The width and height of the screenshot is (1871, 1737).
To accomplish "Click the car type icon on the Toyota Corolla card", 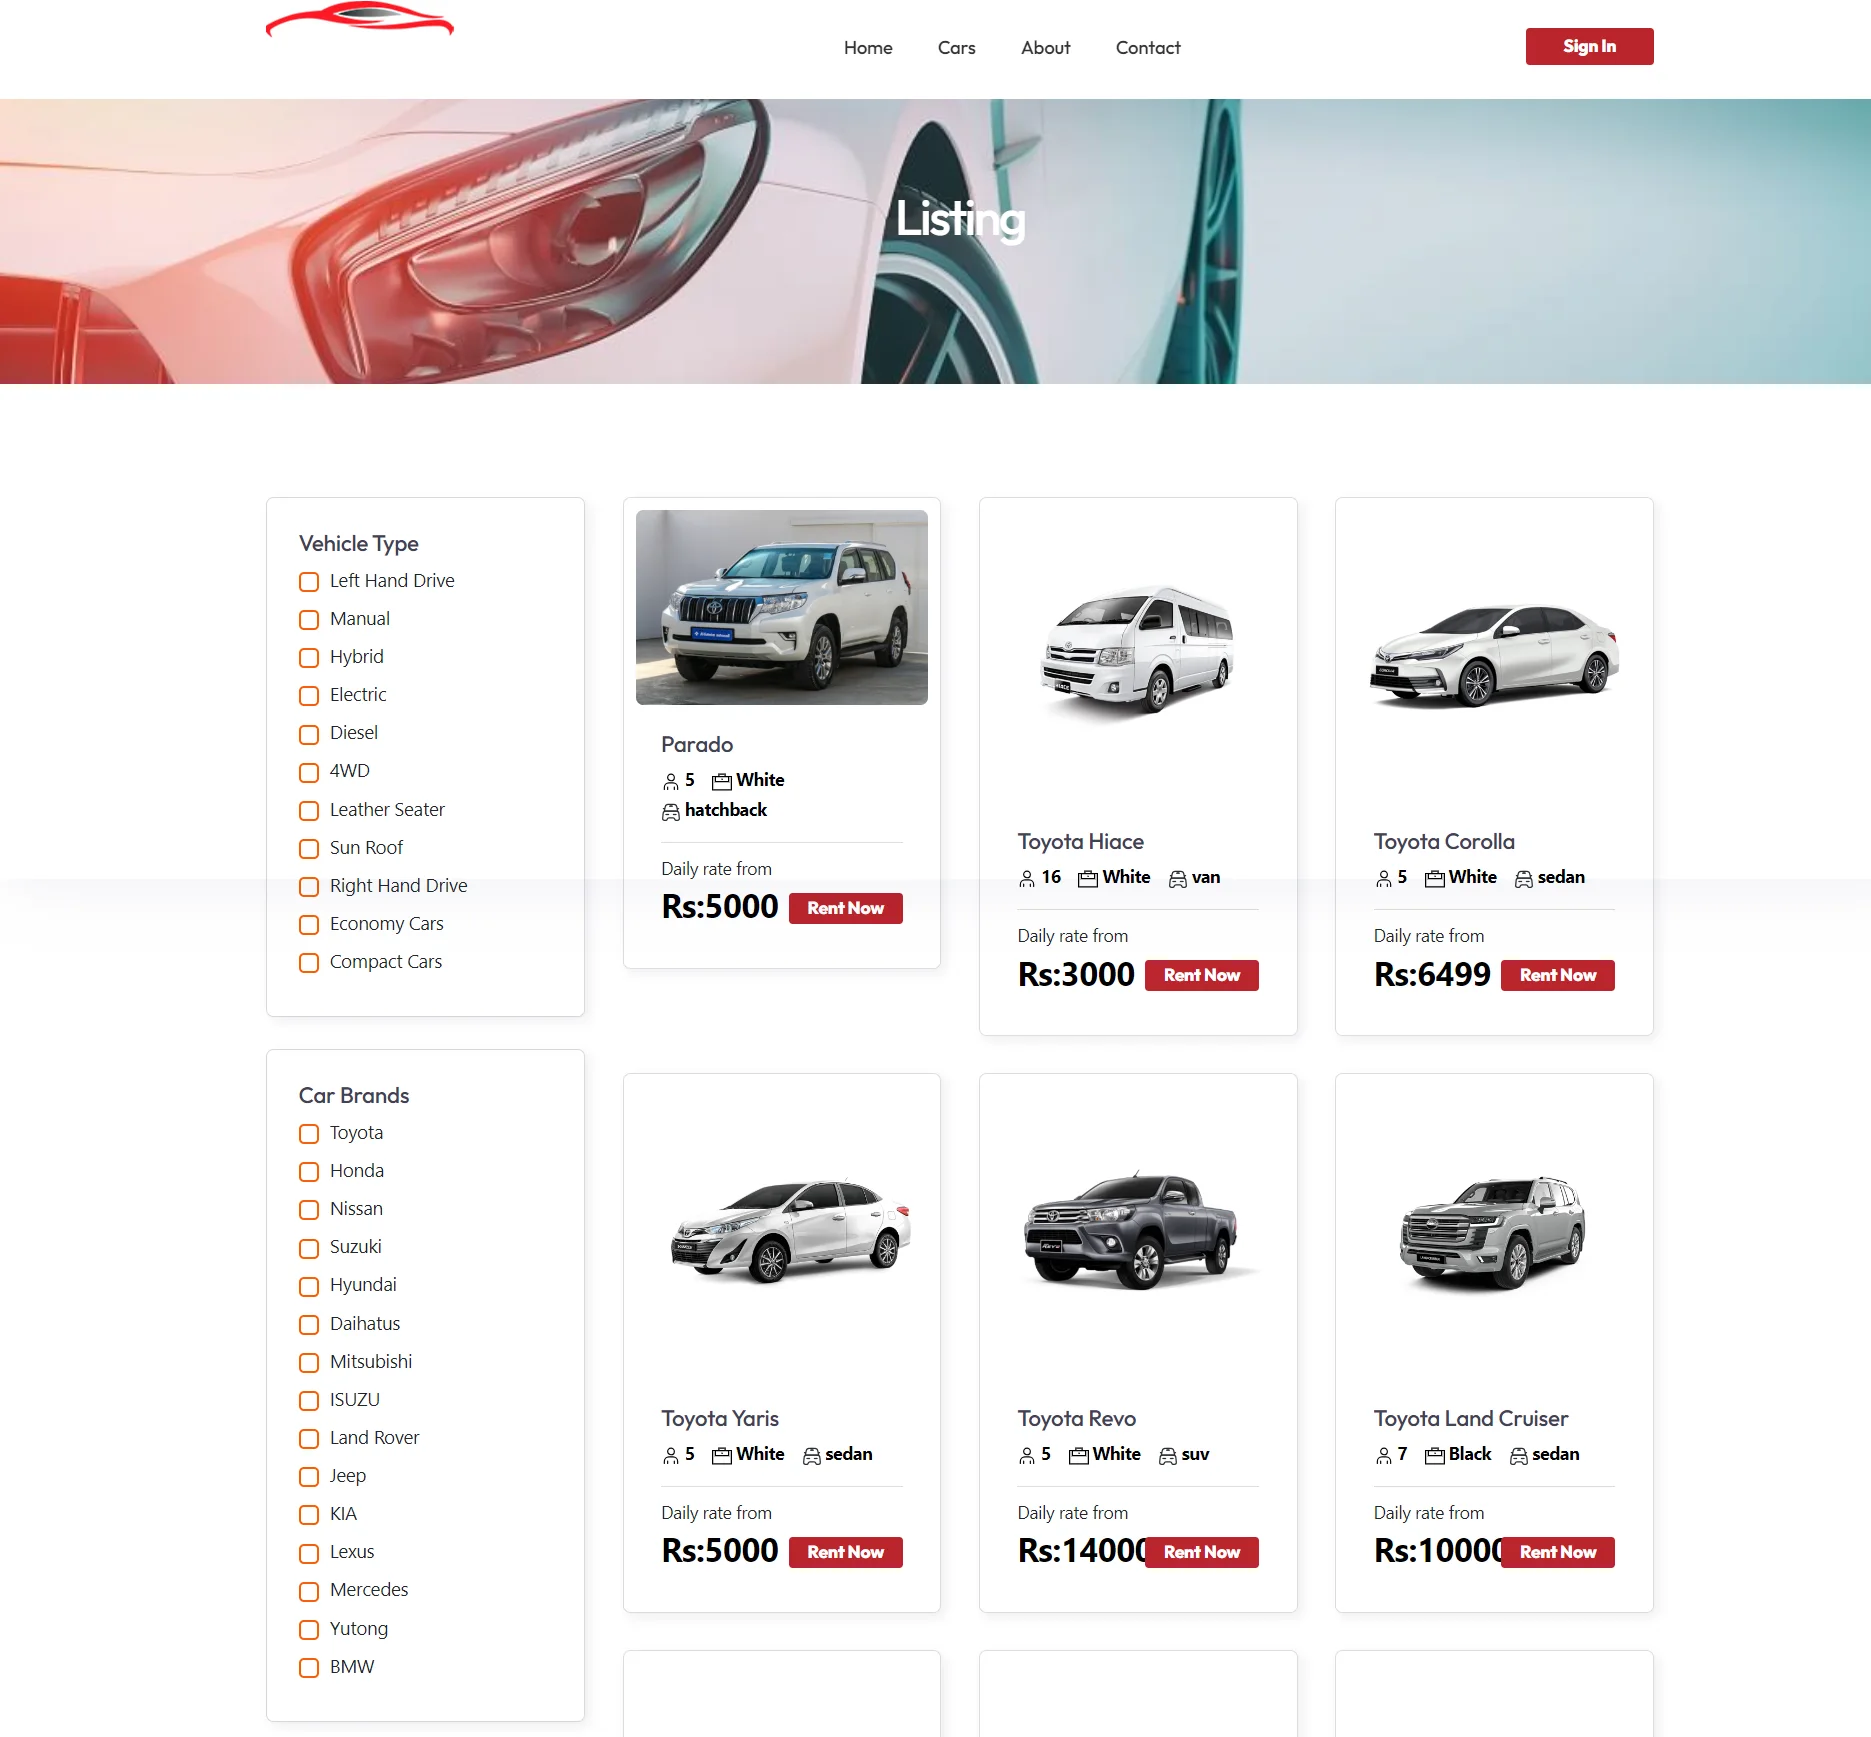I will [x=1523, y=879].
